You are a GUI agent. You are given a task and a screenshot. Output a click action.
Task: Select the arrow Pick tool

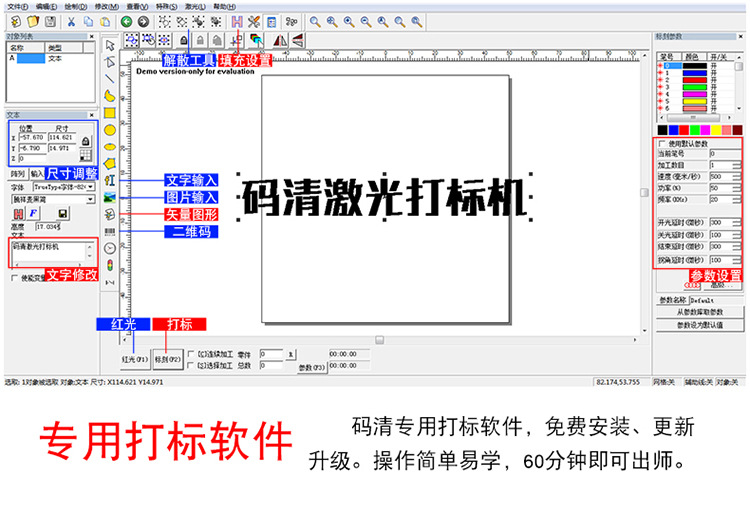point(110,45)
